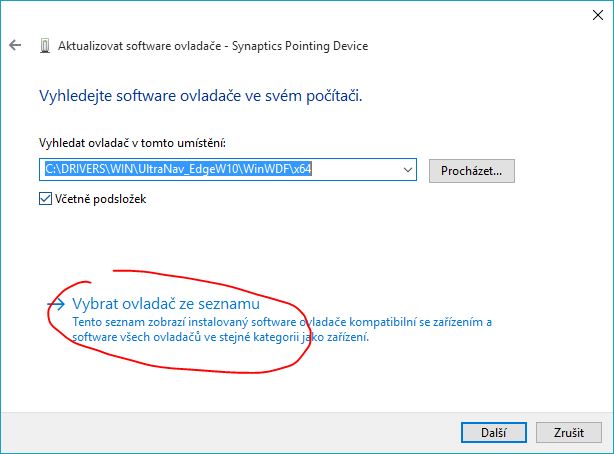
Task: Open the Vybrat ovladač ze seznamu link
Action: [x=166, y=303]
